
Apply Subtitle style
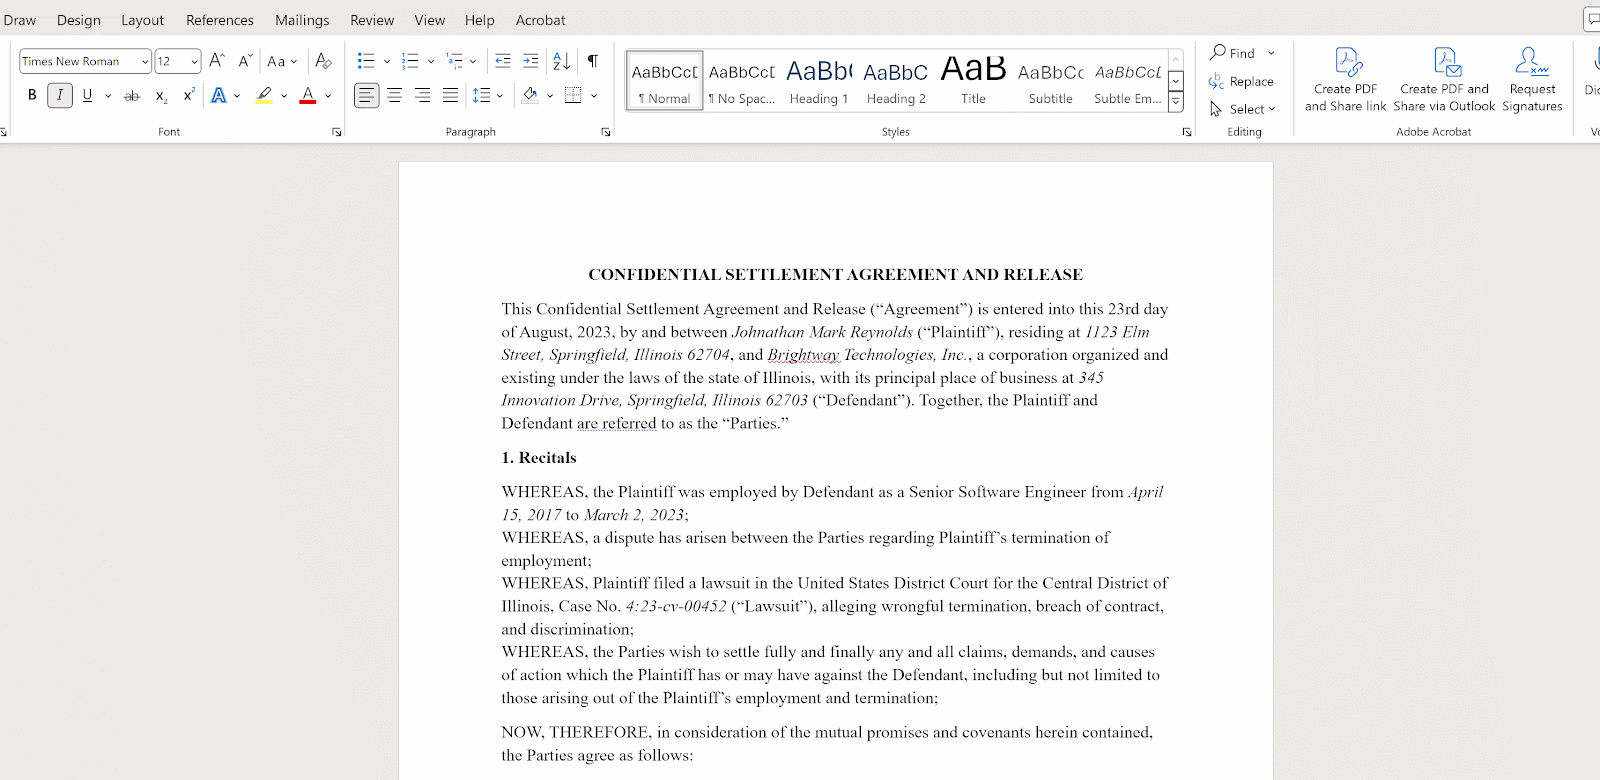(x=1050, y=80)
